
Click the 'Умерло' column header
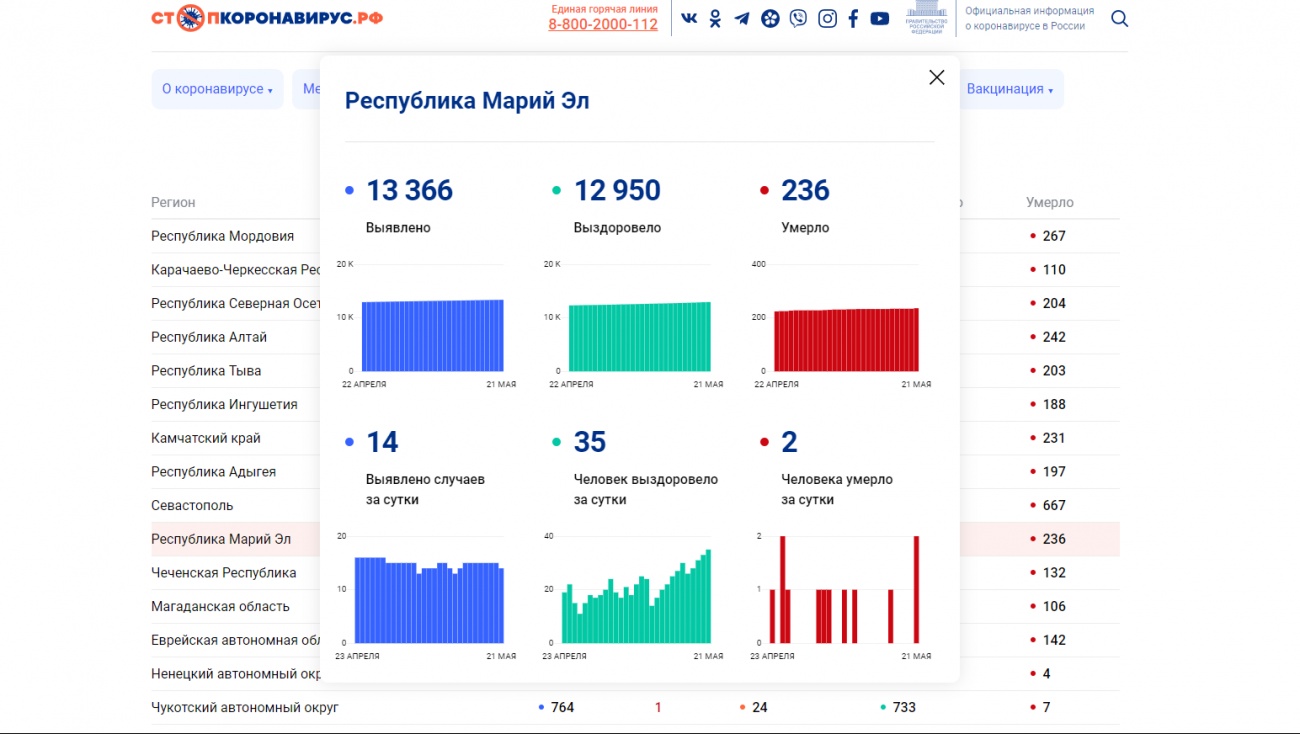pos(1049,202)
